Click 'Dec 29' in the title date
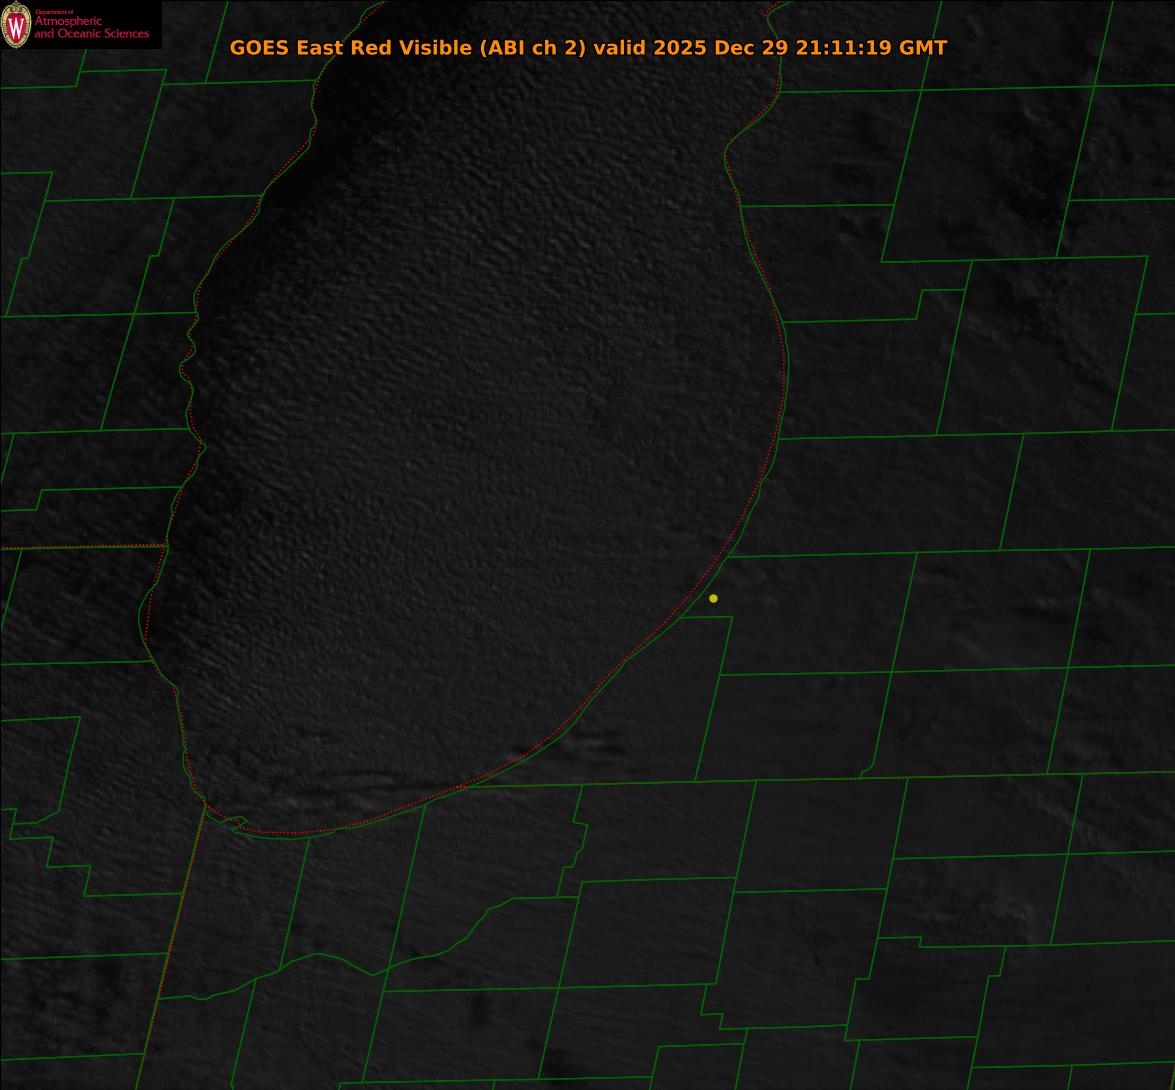 (752, 48)
